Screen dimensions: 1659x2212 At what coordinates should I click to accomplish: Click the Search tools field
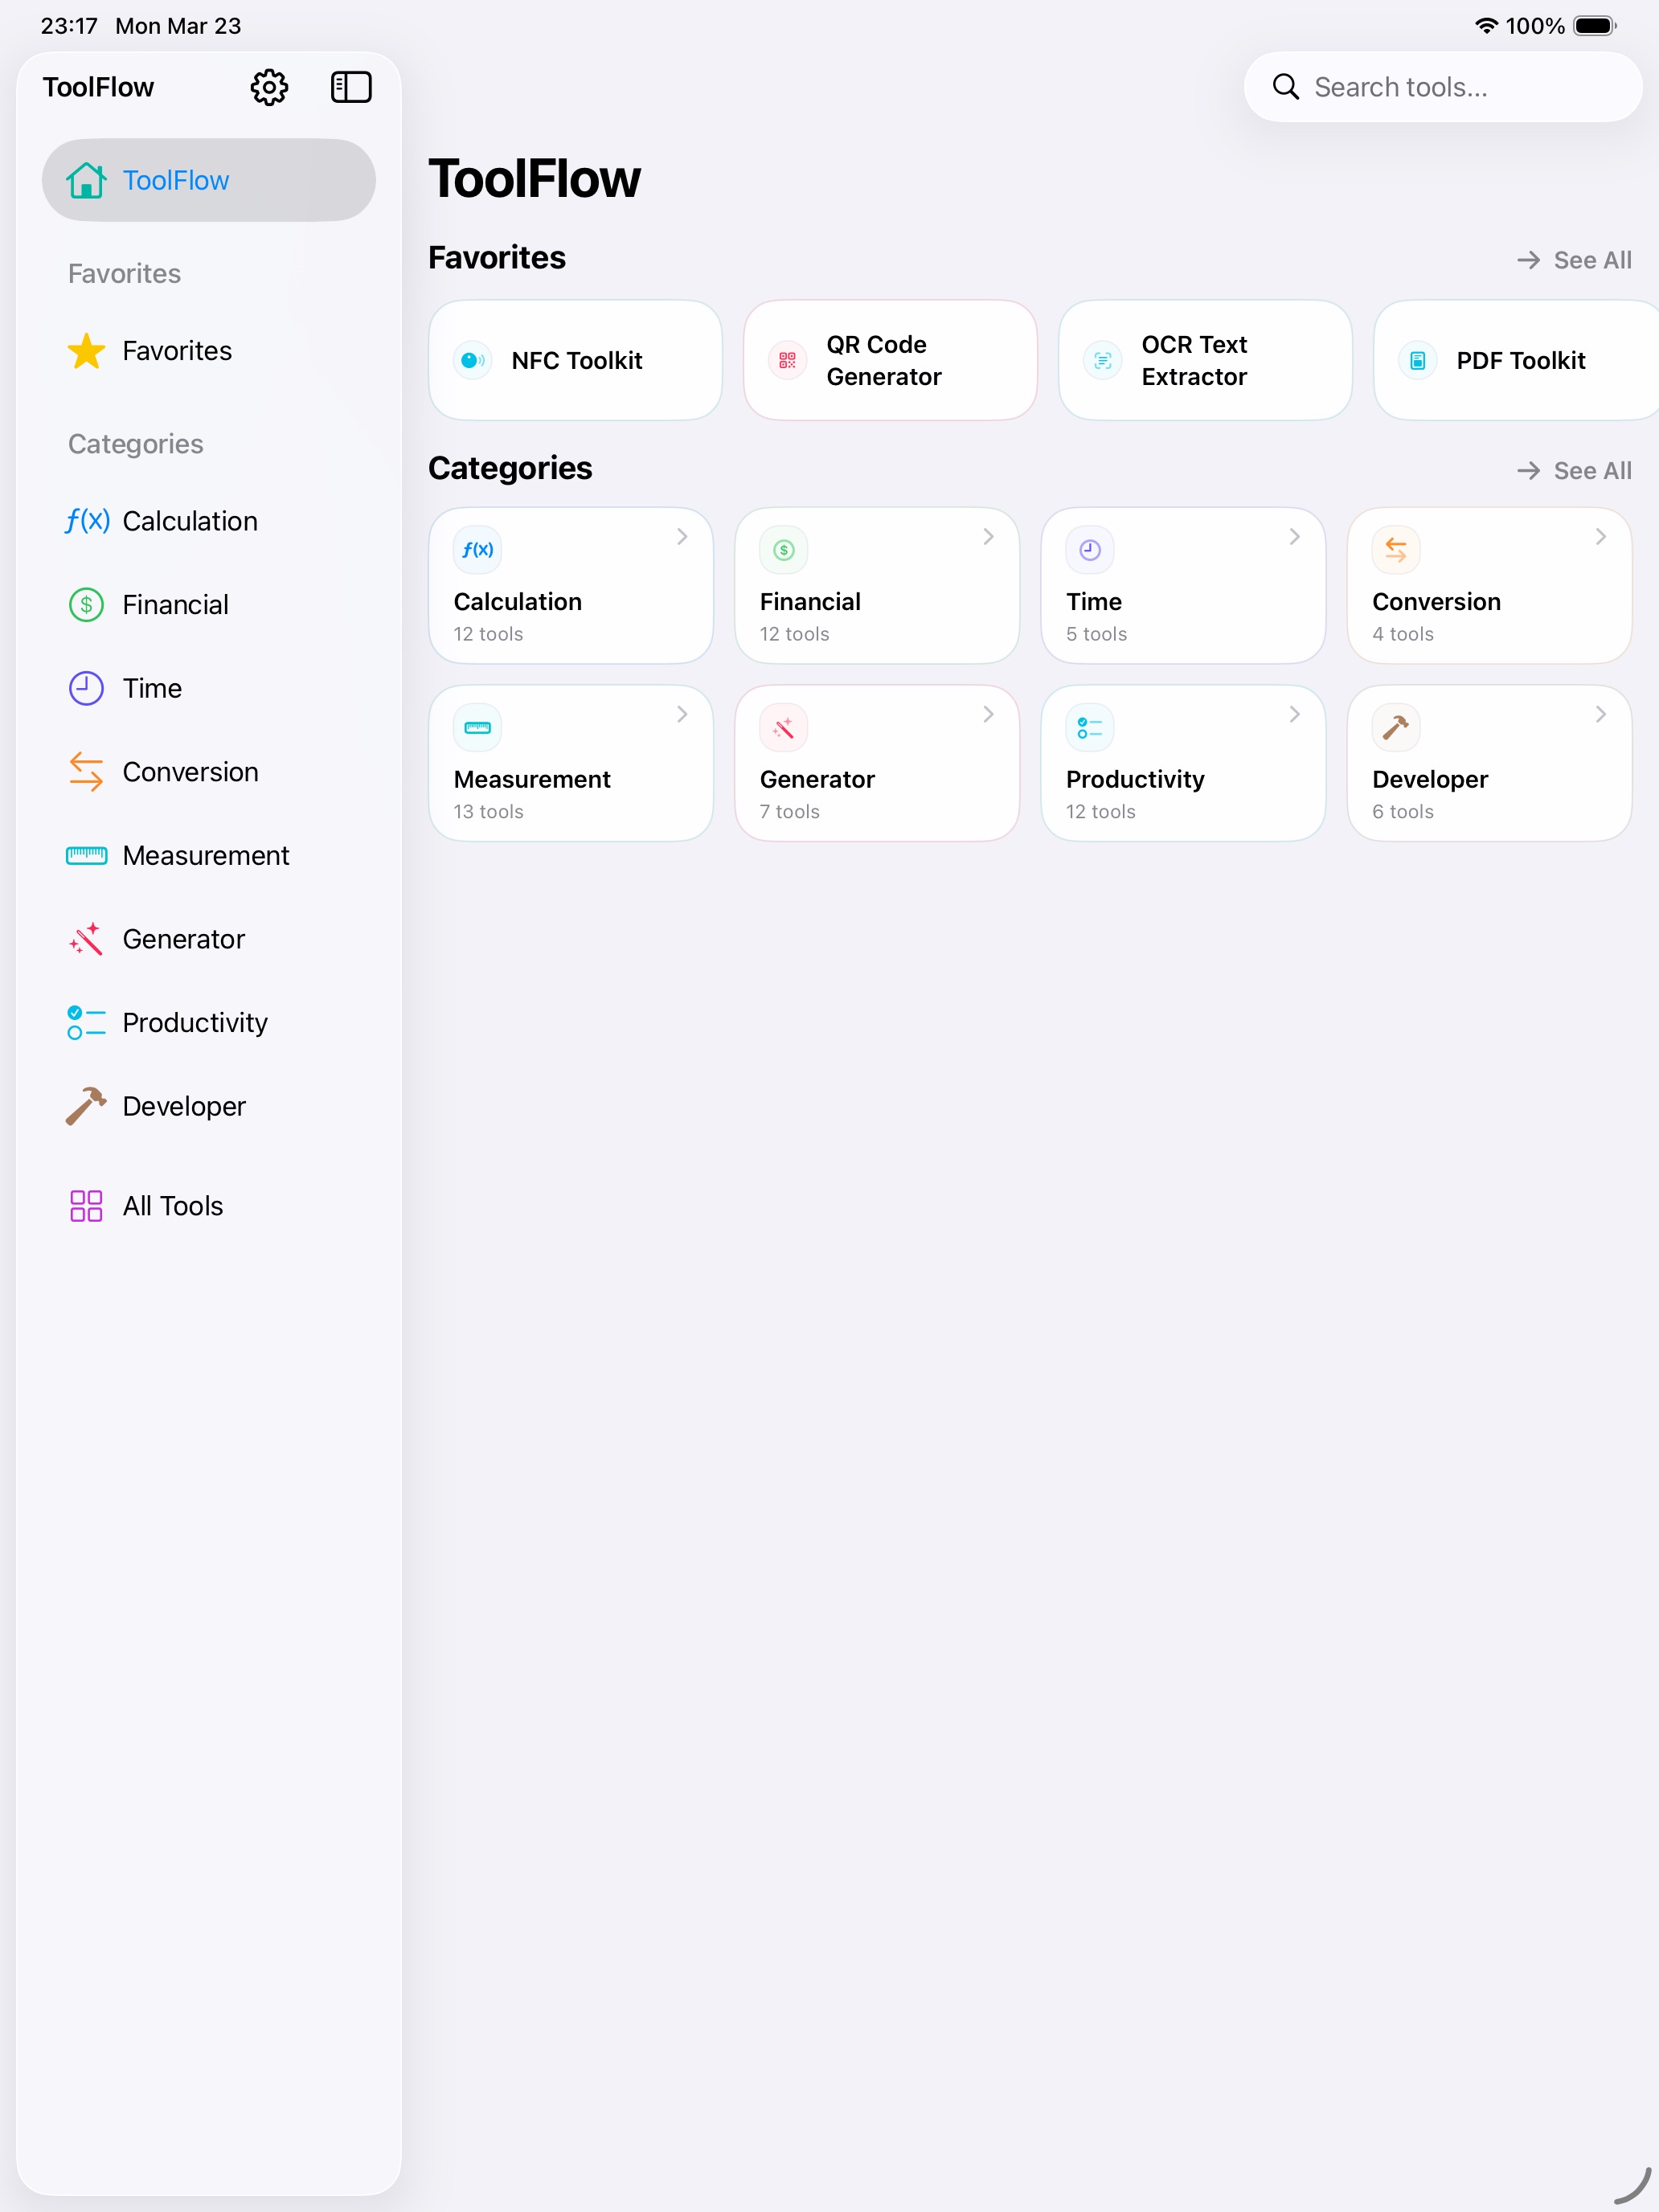click(x=1443, y=87)
